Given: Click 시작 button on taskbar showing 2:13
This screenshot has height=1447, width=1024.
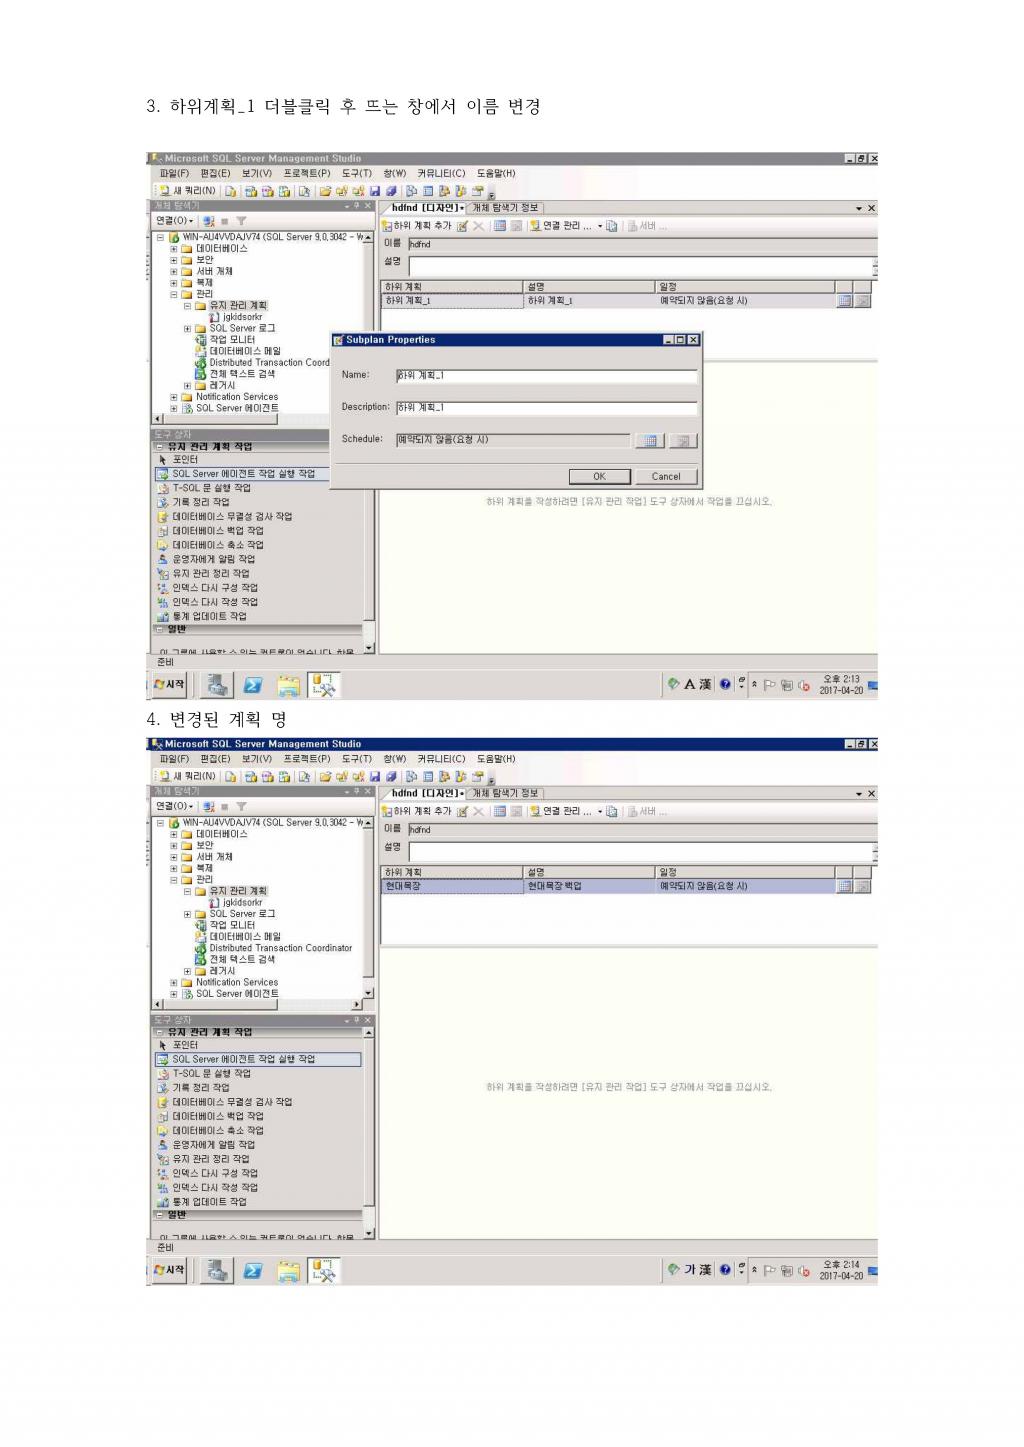Looking at the screenshot, I should pos(169,685).
